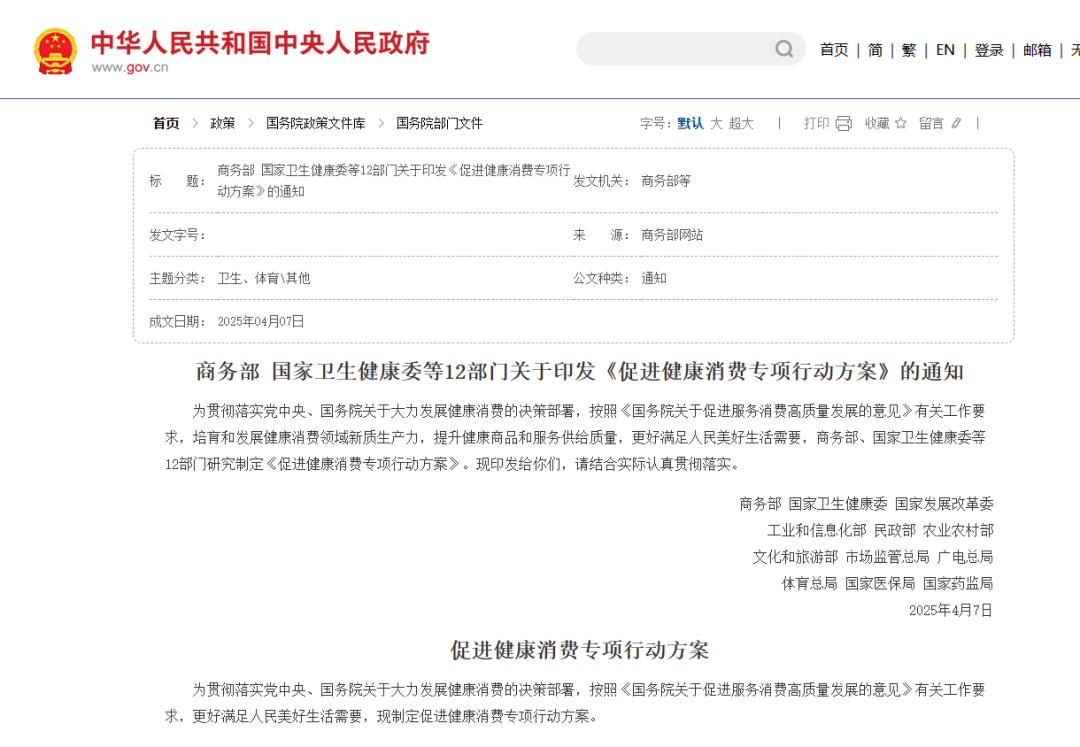Open the 邮箱 mailbox link

(x=1037, y=50)
